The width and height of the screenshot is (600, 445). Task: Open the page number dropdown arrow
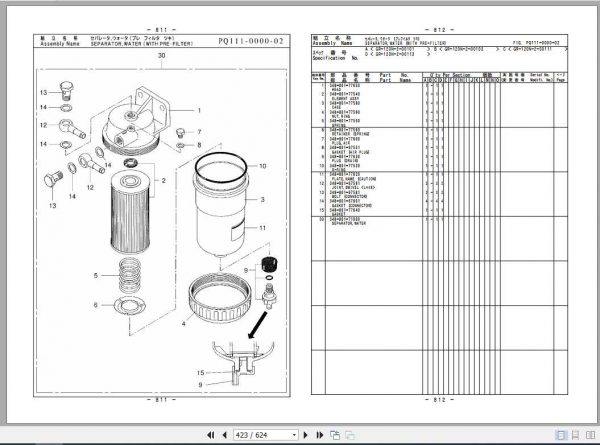tap(294, 435)
